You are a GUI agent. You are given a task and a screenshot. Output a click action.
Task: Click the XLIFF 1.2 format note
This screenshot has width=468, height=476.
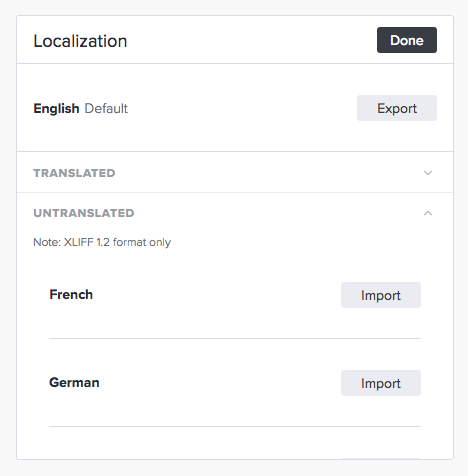click(x=102, y=242)
